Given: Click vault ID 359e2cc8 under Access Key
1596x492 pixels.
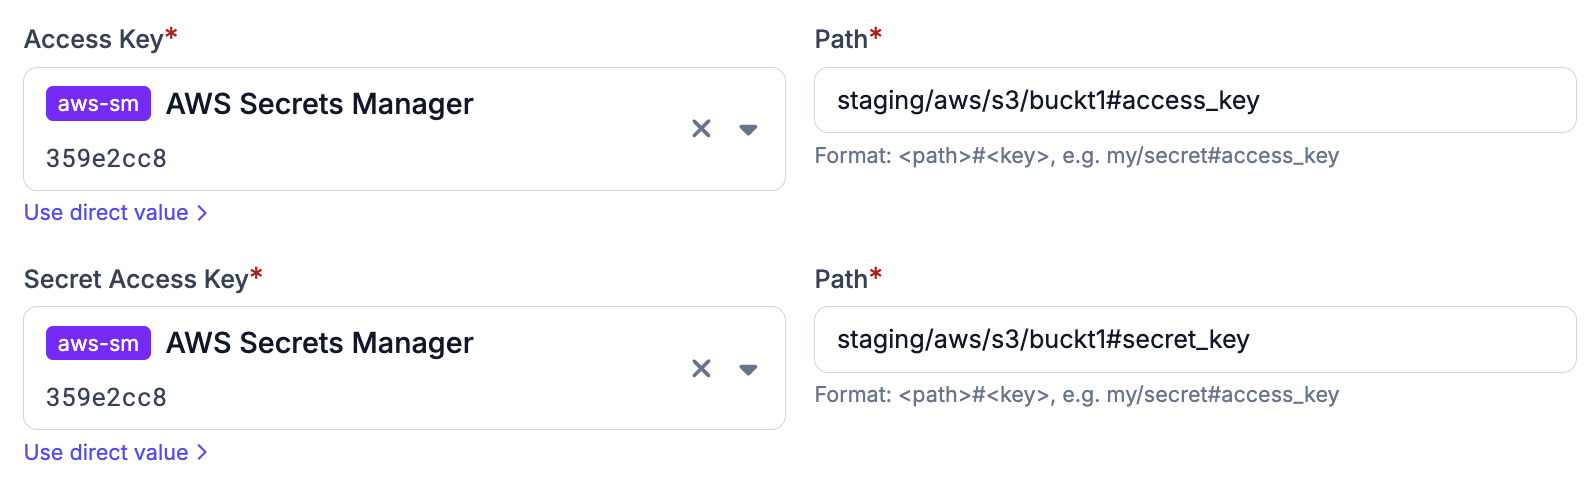Looking at the screenshot, I should [x=106, y=158].
